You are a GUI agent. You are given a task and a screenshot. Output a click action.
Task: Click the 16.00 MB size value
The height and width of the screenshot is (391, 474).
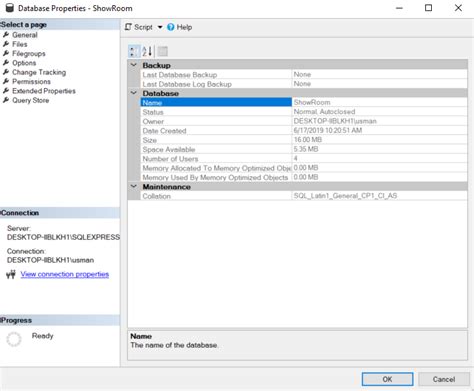point(308,140)
